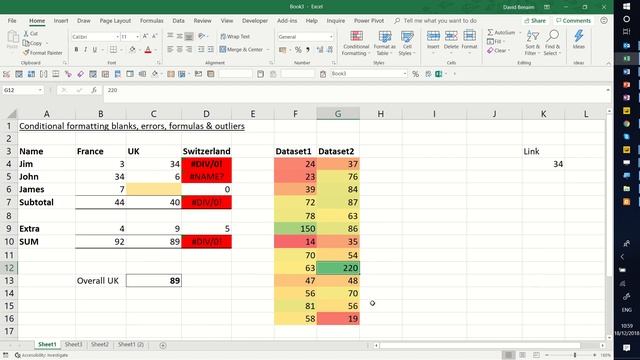Image resolution: width=640 pixels, height=360 pixels.
Task: Click the Cut scissors icon
Action: [27, 33]
